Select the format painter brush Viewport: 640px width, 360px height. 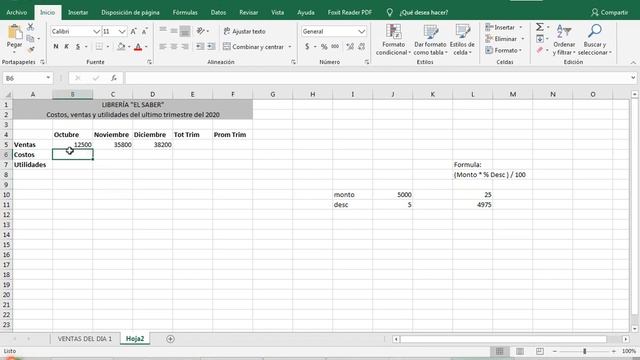[31, 50]
